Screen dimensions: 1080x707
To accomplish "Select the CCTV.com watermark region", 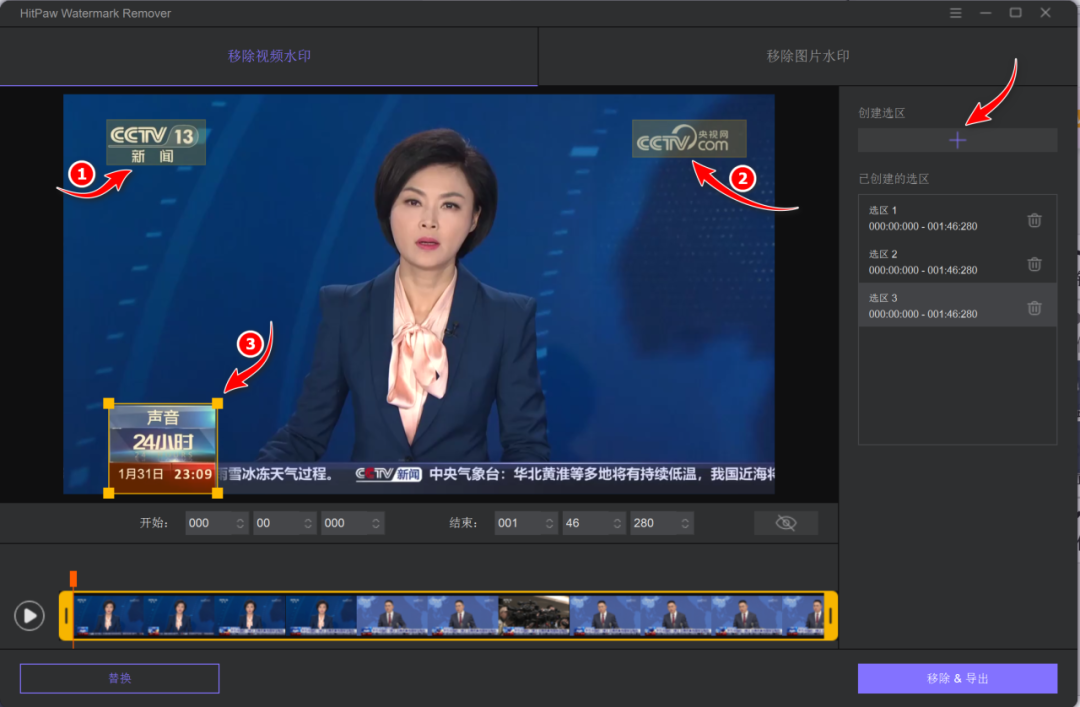I will [689, 139].
